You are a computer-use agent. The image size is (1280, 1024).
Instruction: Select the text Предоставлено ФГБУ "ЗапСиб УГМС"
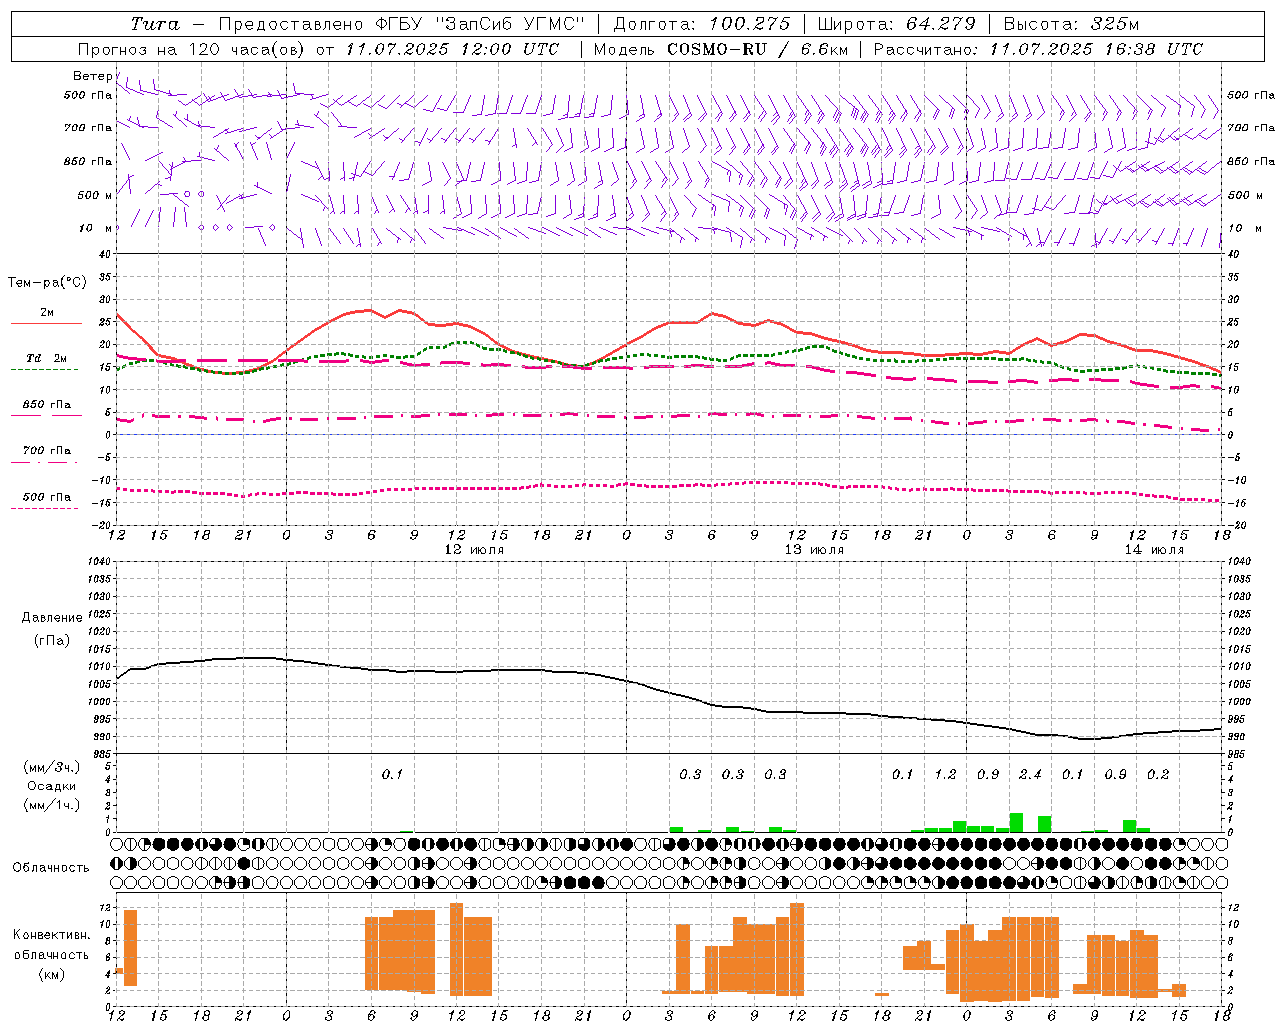[400, 24]
